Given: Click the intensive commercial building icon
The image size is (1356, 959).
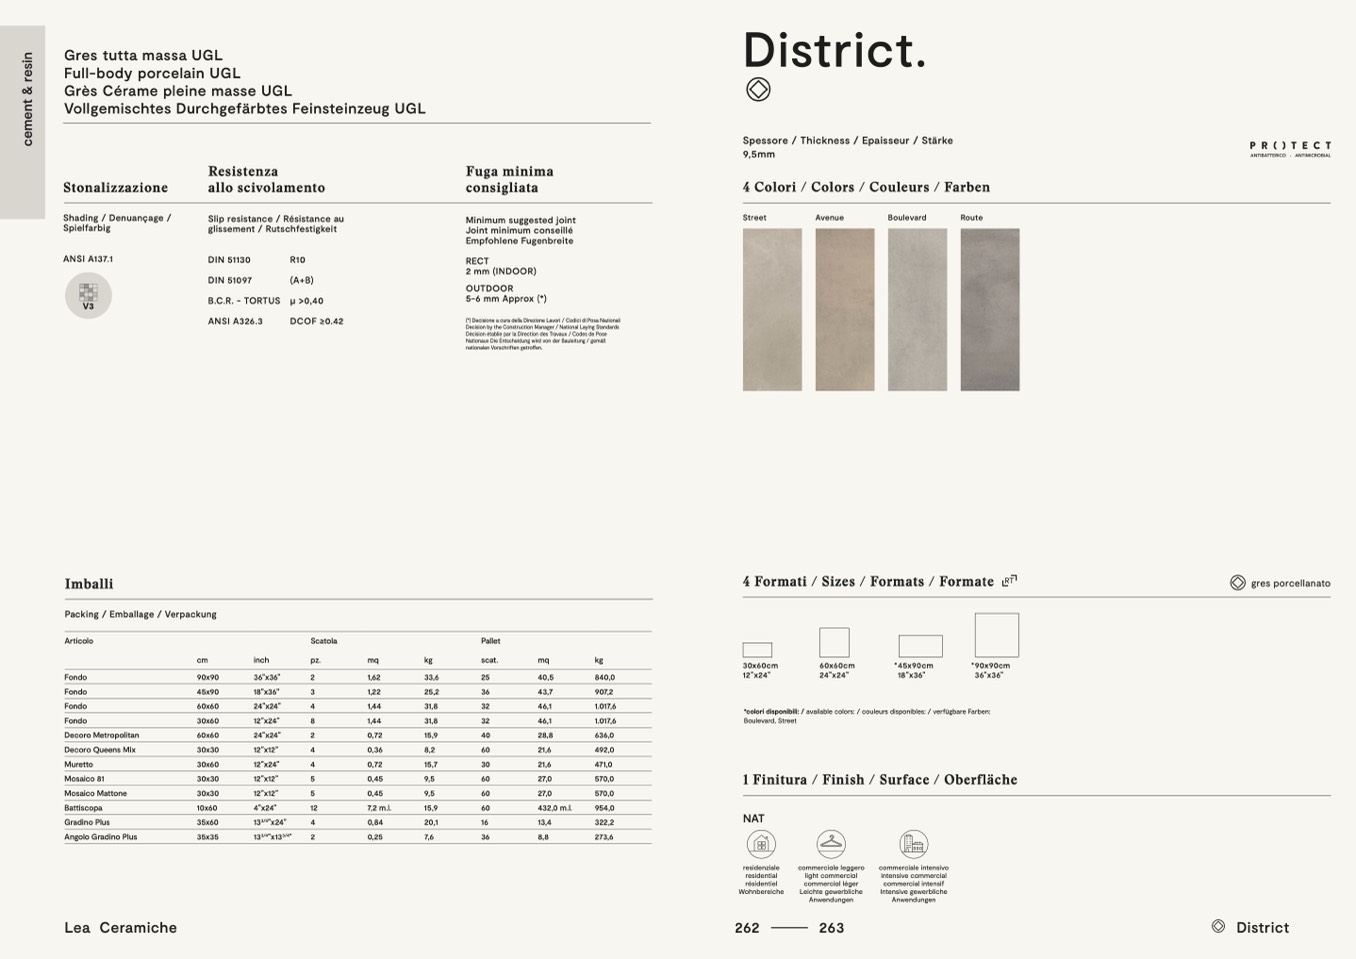Looking at the screenshot, I should (913, 844).
